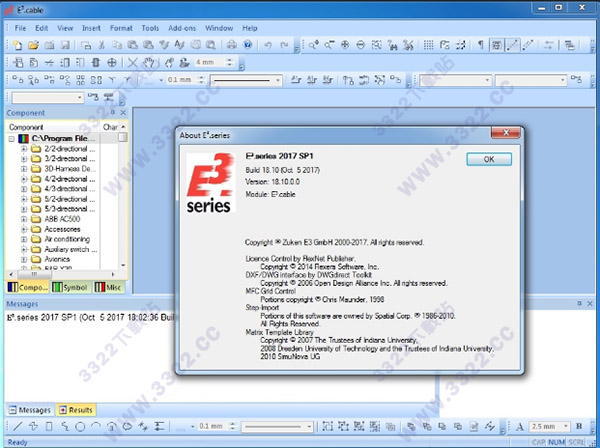Click the Undo arrow icon
The image size is (600, 448).
point(268,45)
